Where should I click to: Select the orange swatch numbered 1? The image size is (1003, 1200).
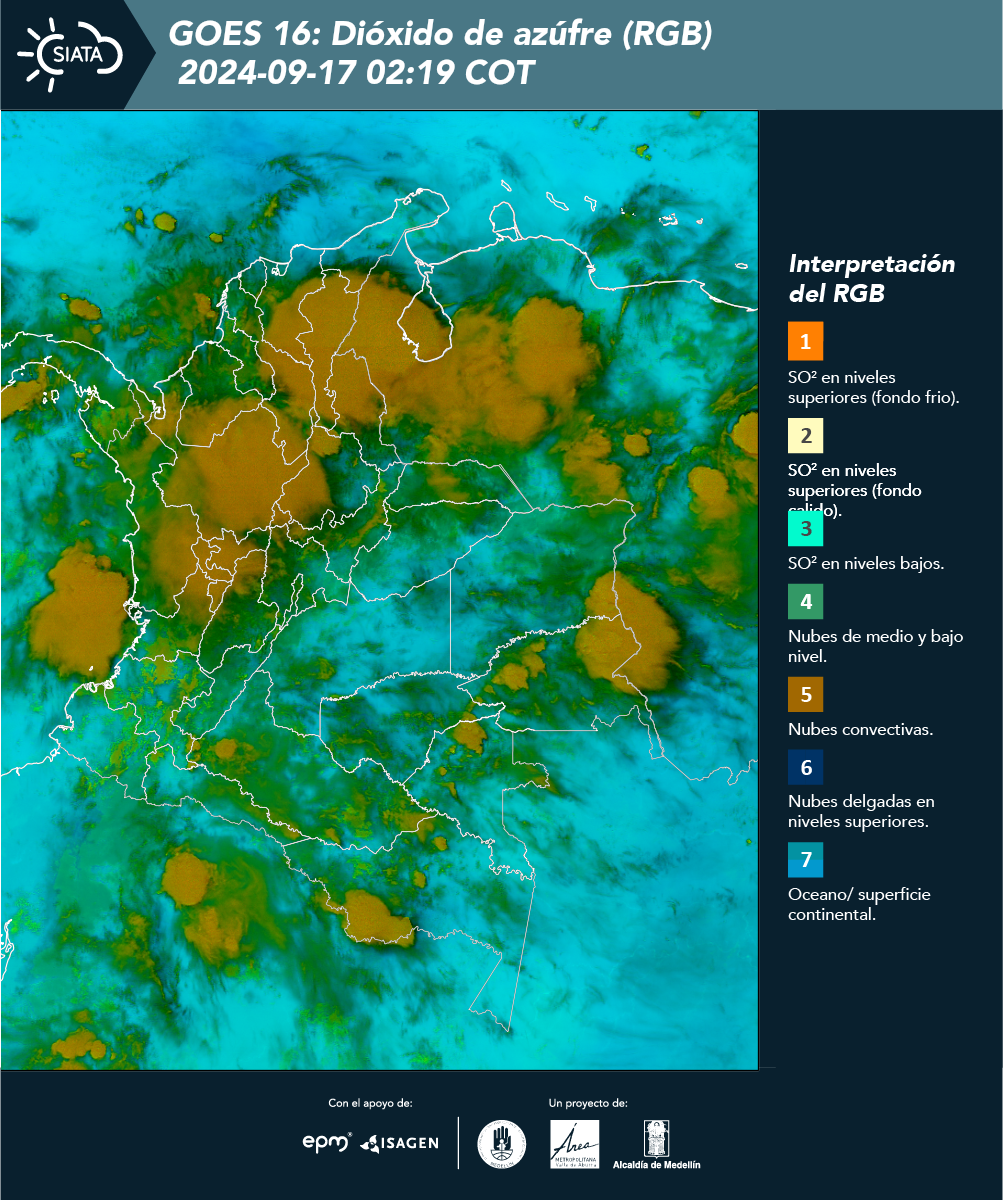[x=805, y=341]
